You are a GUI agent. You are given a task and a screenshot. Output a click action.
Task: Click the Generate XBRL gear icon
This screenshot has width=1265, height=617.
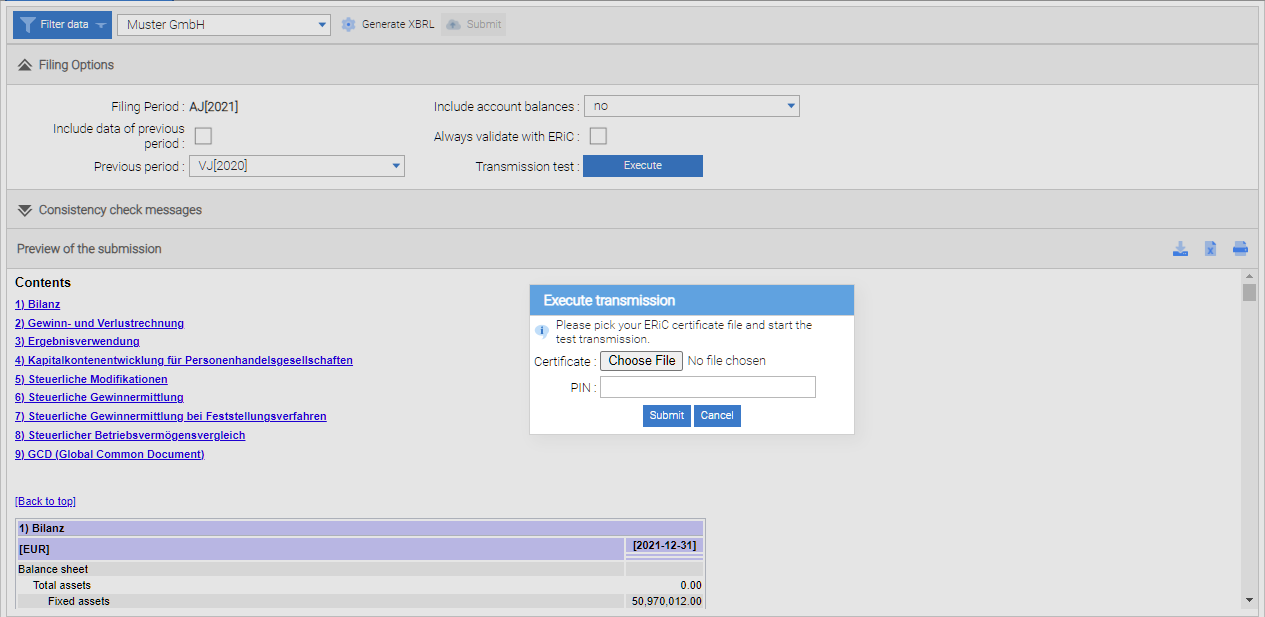pyautogui.click(x=349, y=24)
